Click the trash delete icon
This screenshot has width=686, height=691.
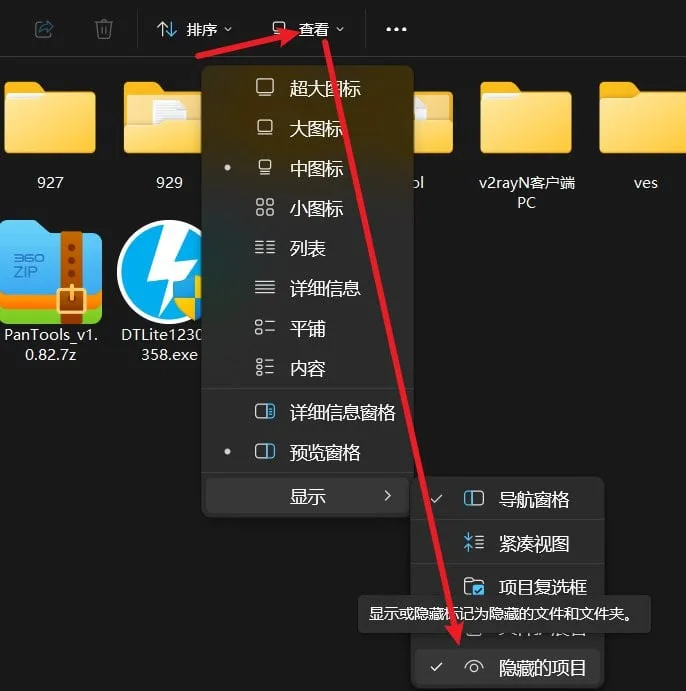pos(104,29)
